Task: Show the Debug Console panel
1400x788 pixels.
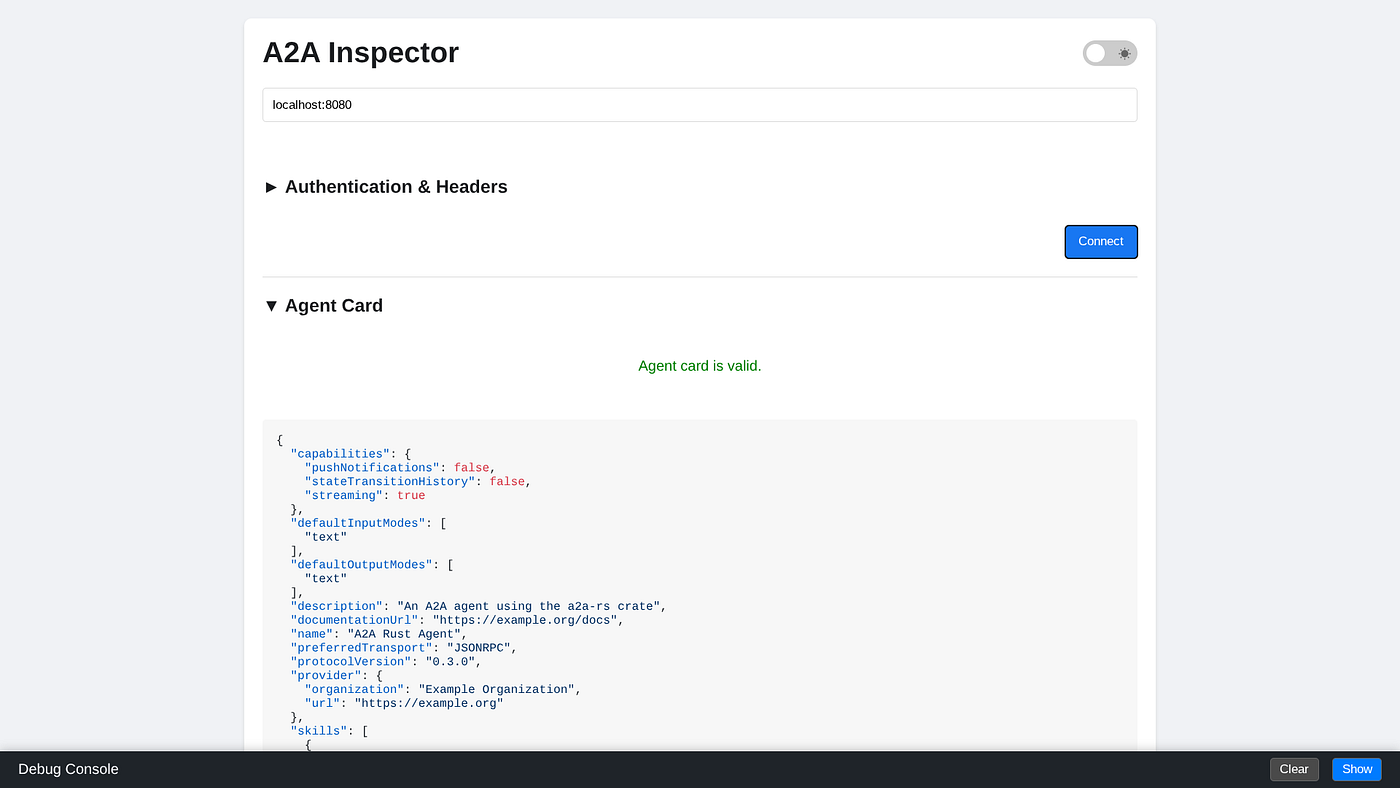Action: coord(1357,769)
